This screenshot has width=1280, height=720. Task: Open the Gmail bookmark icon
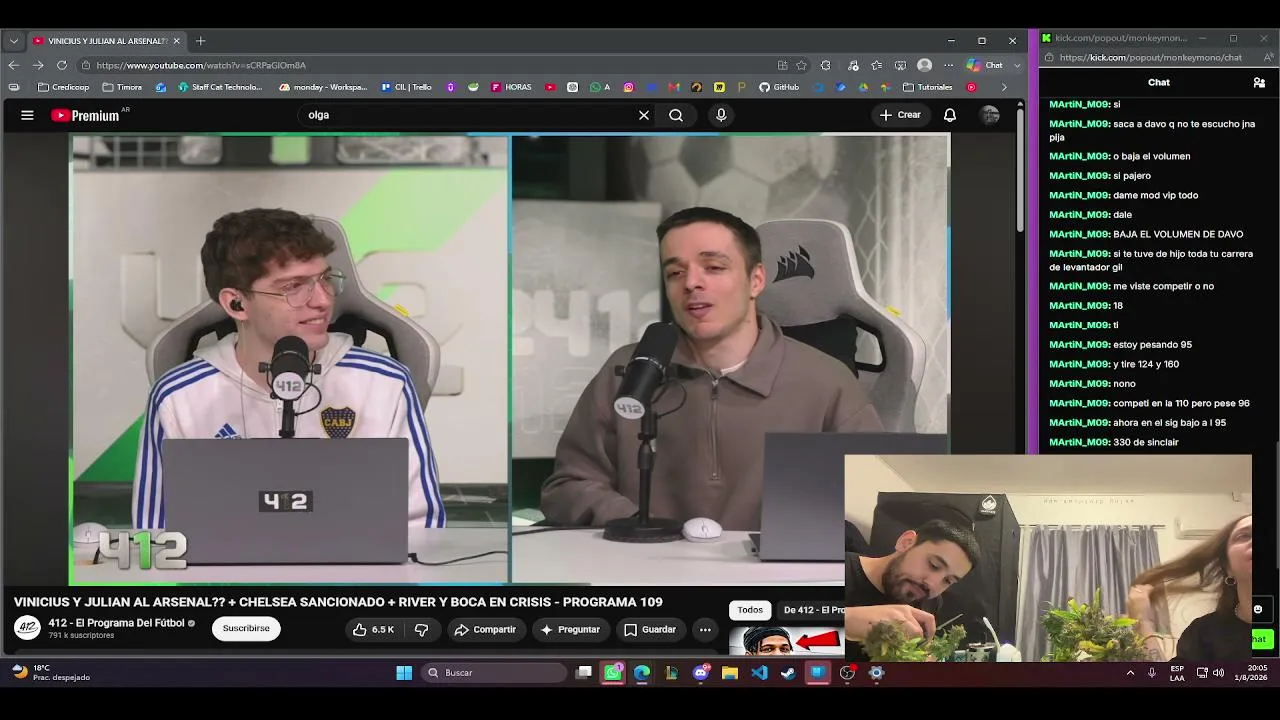coord(674,87)
